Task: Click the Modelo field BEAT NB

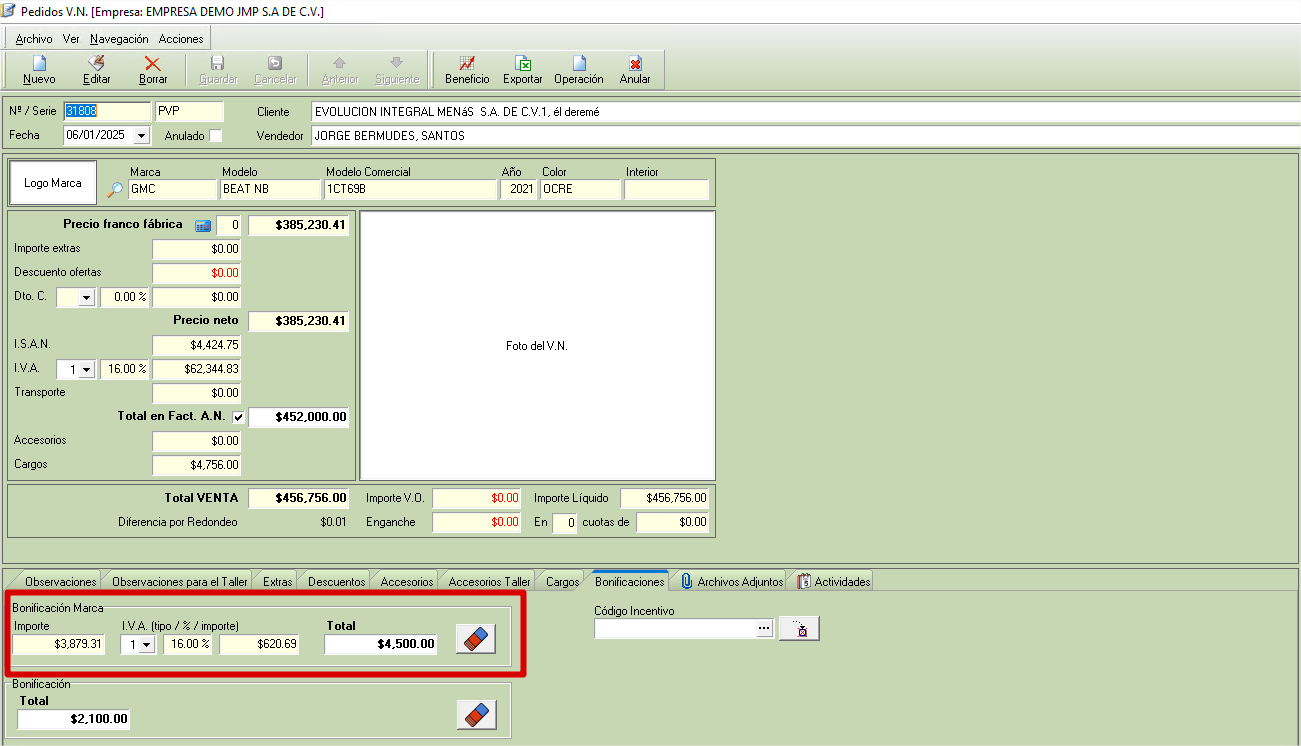Action: tap(270, 189)
